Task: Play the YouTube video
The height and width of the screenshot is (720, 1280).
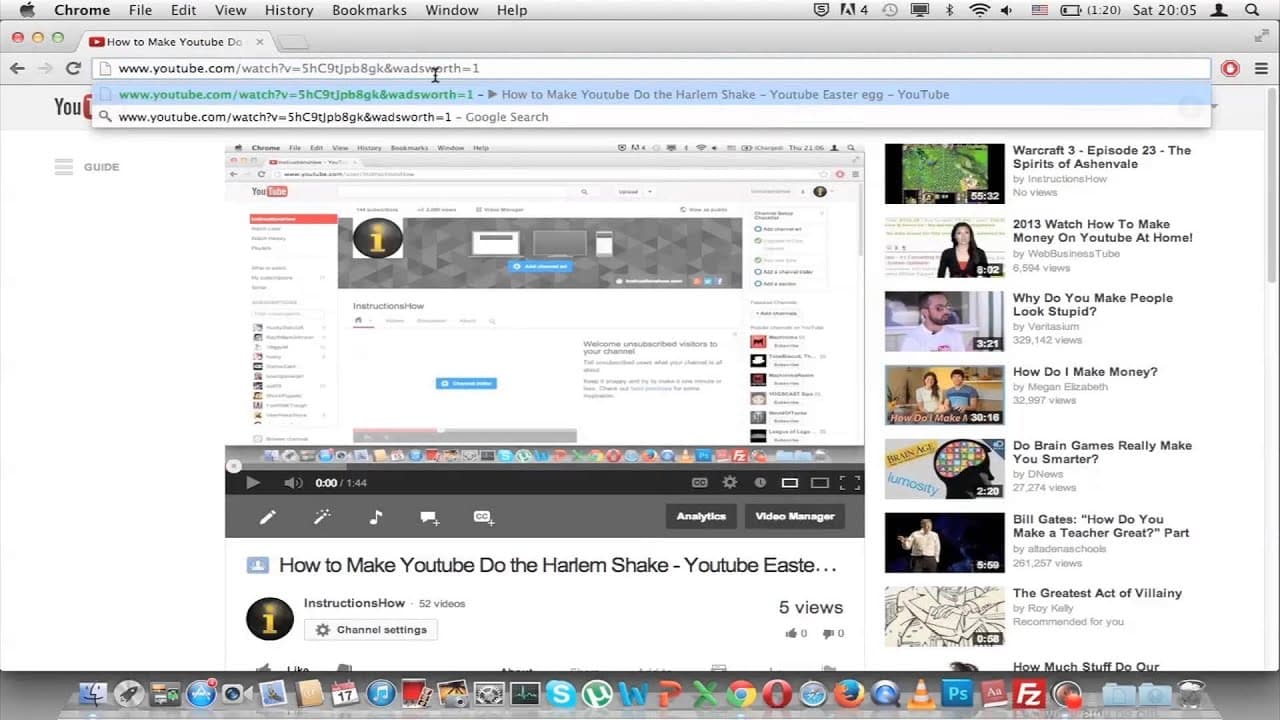Action: coord(253,482)
